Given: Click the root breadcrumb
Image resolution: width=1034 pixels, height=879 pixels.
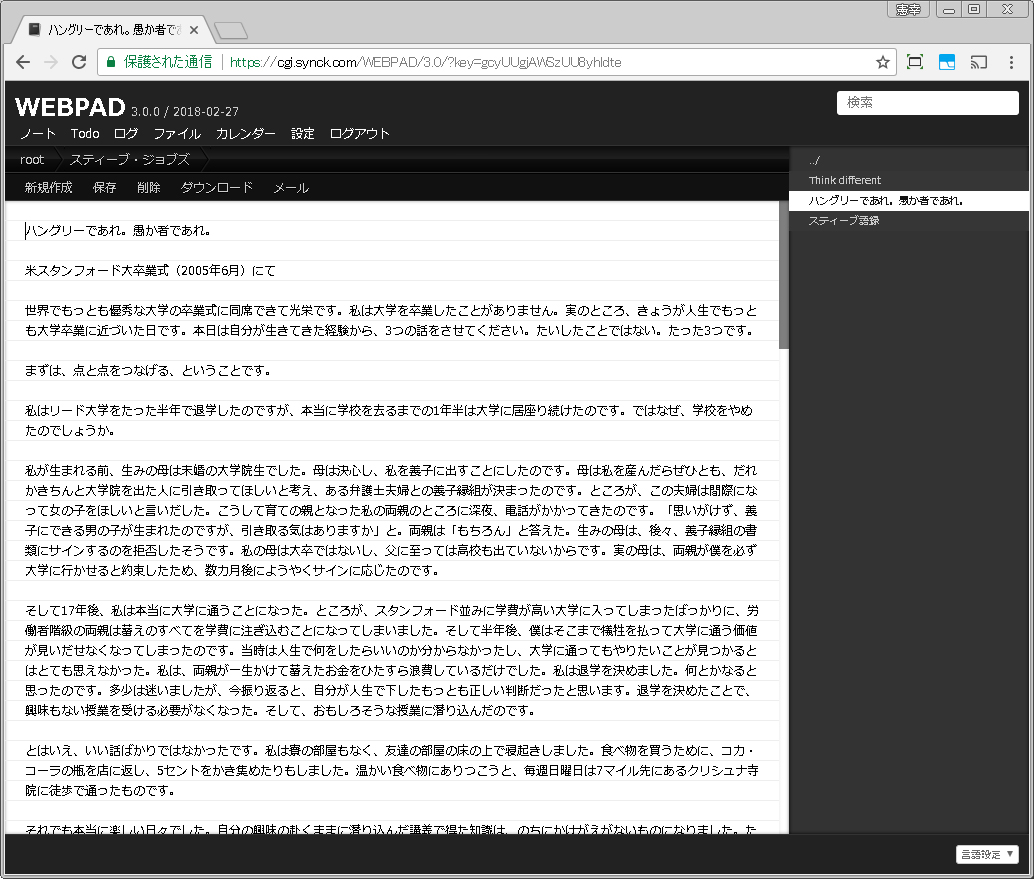Looking at the screenshot, I should tap(32, 160).
